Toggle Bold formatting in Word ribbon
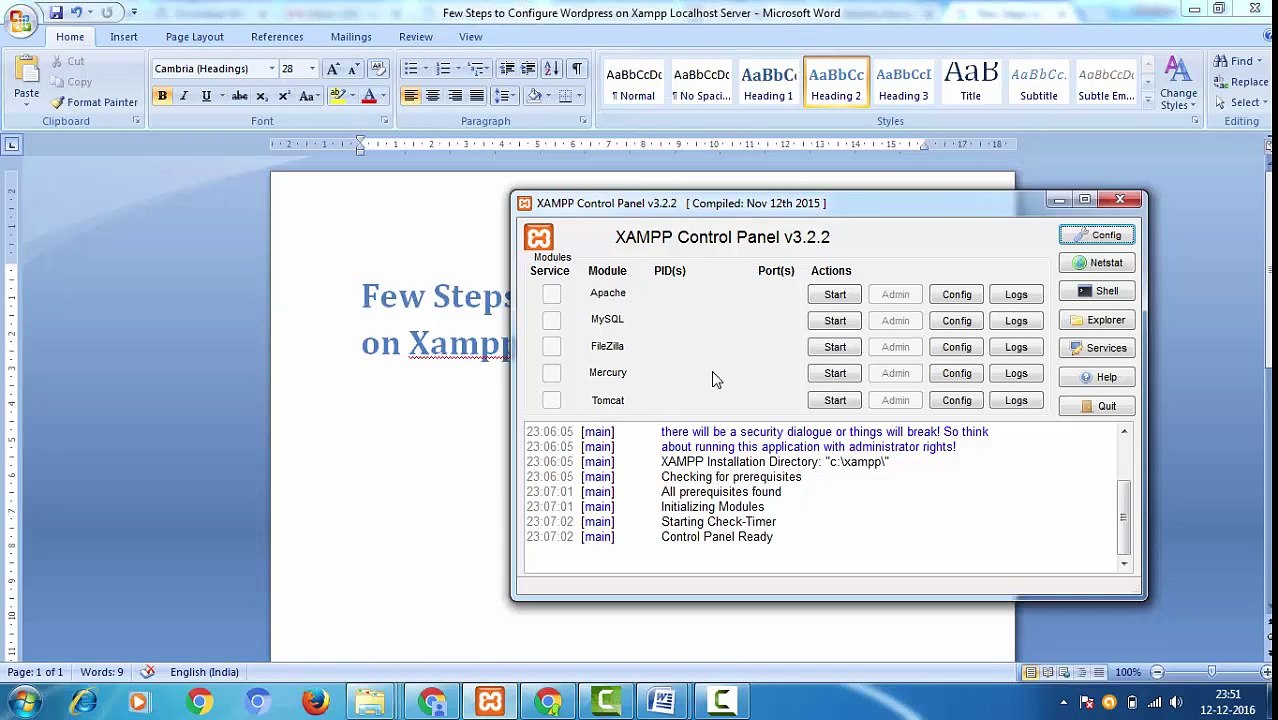1278x720 pixels. pyautogui.click(x=162, y=96)
